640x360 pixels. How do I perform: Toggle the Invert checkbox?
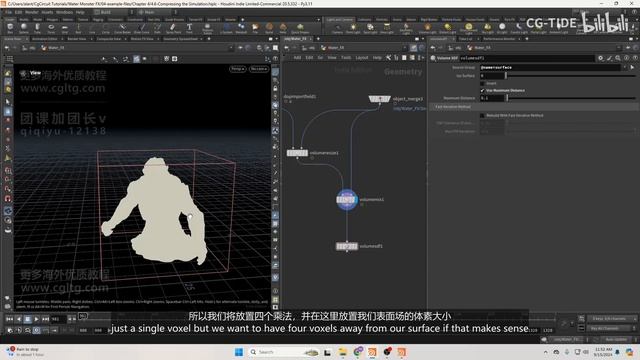point(482,83)
